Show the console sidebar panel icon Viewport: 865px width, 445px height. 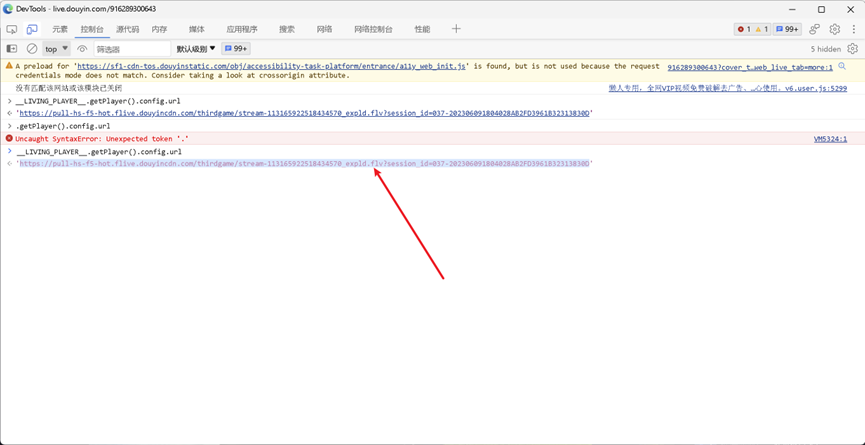click(12, 49)
